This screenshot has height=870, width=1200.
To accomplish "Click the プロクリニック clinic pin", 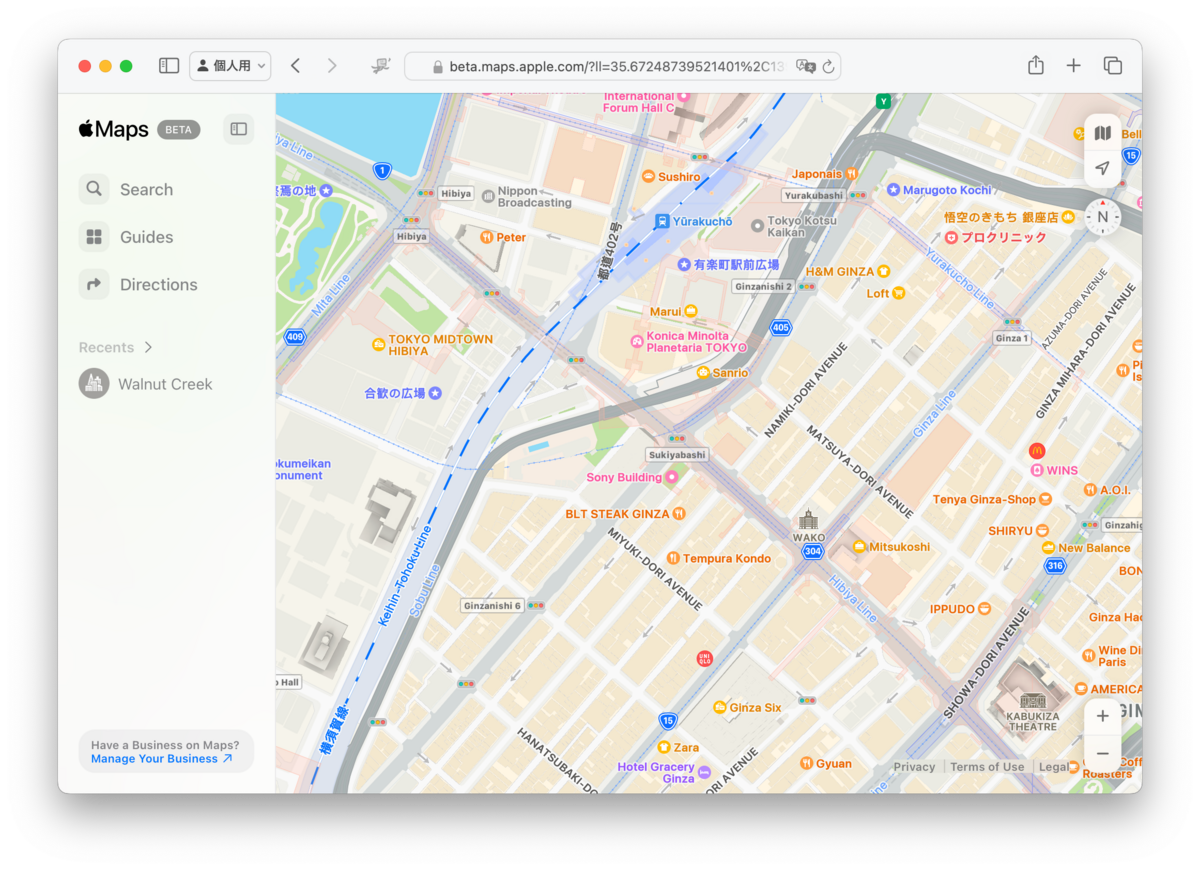I will coord(951,237).
